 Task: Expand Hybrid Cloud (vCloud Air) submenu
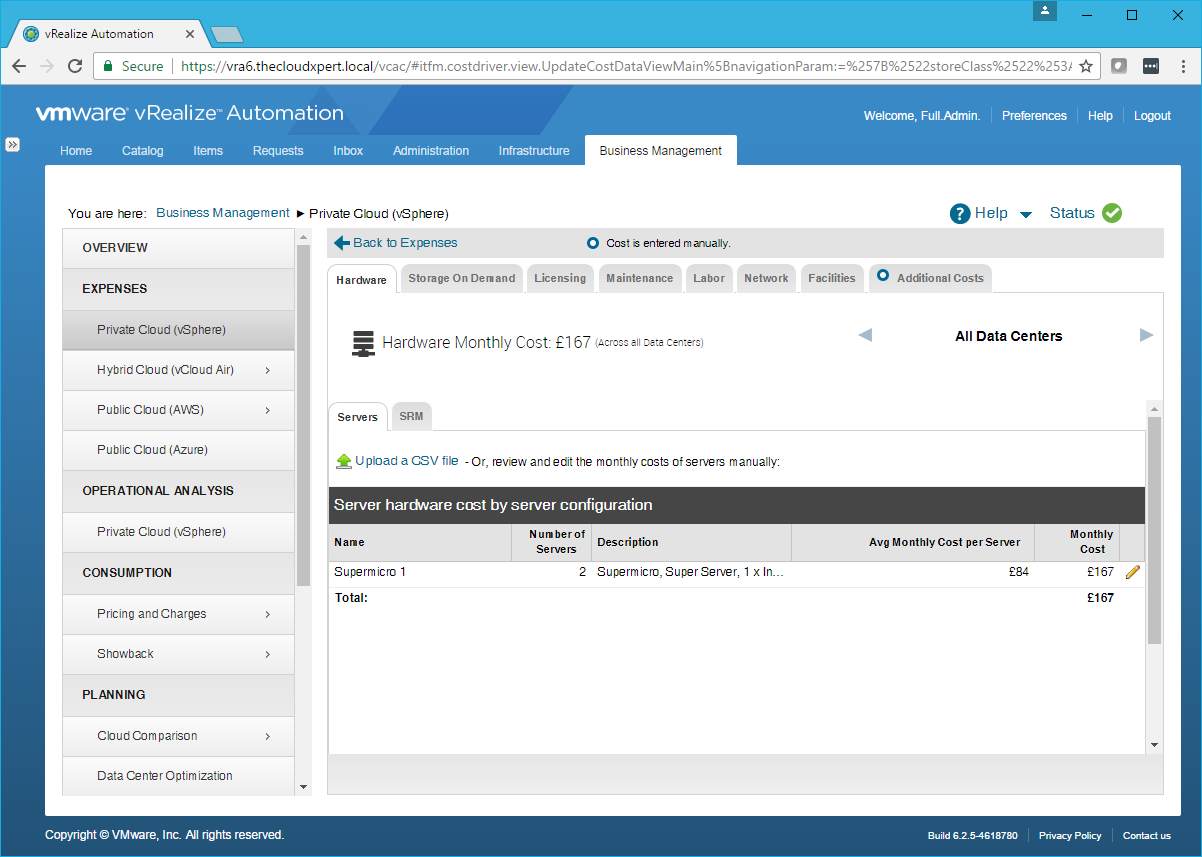tap(268, 370)
